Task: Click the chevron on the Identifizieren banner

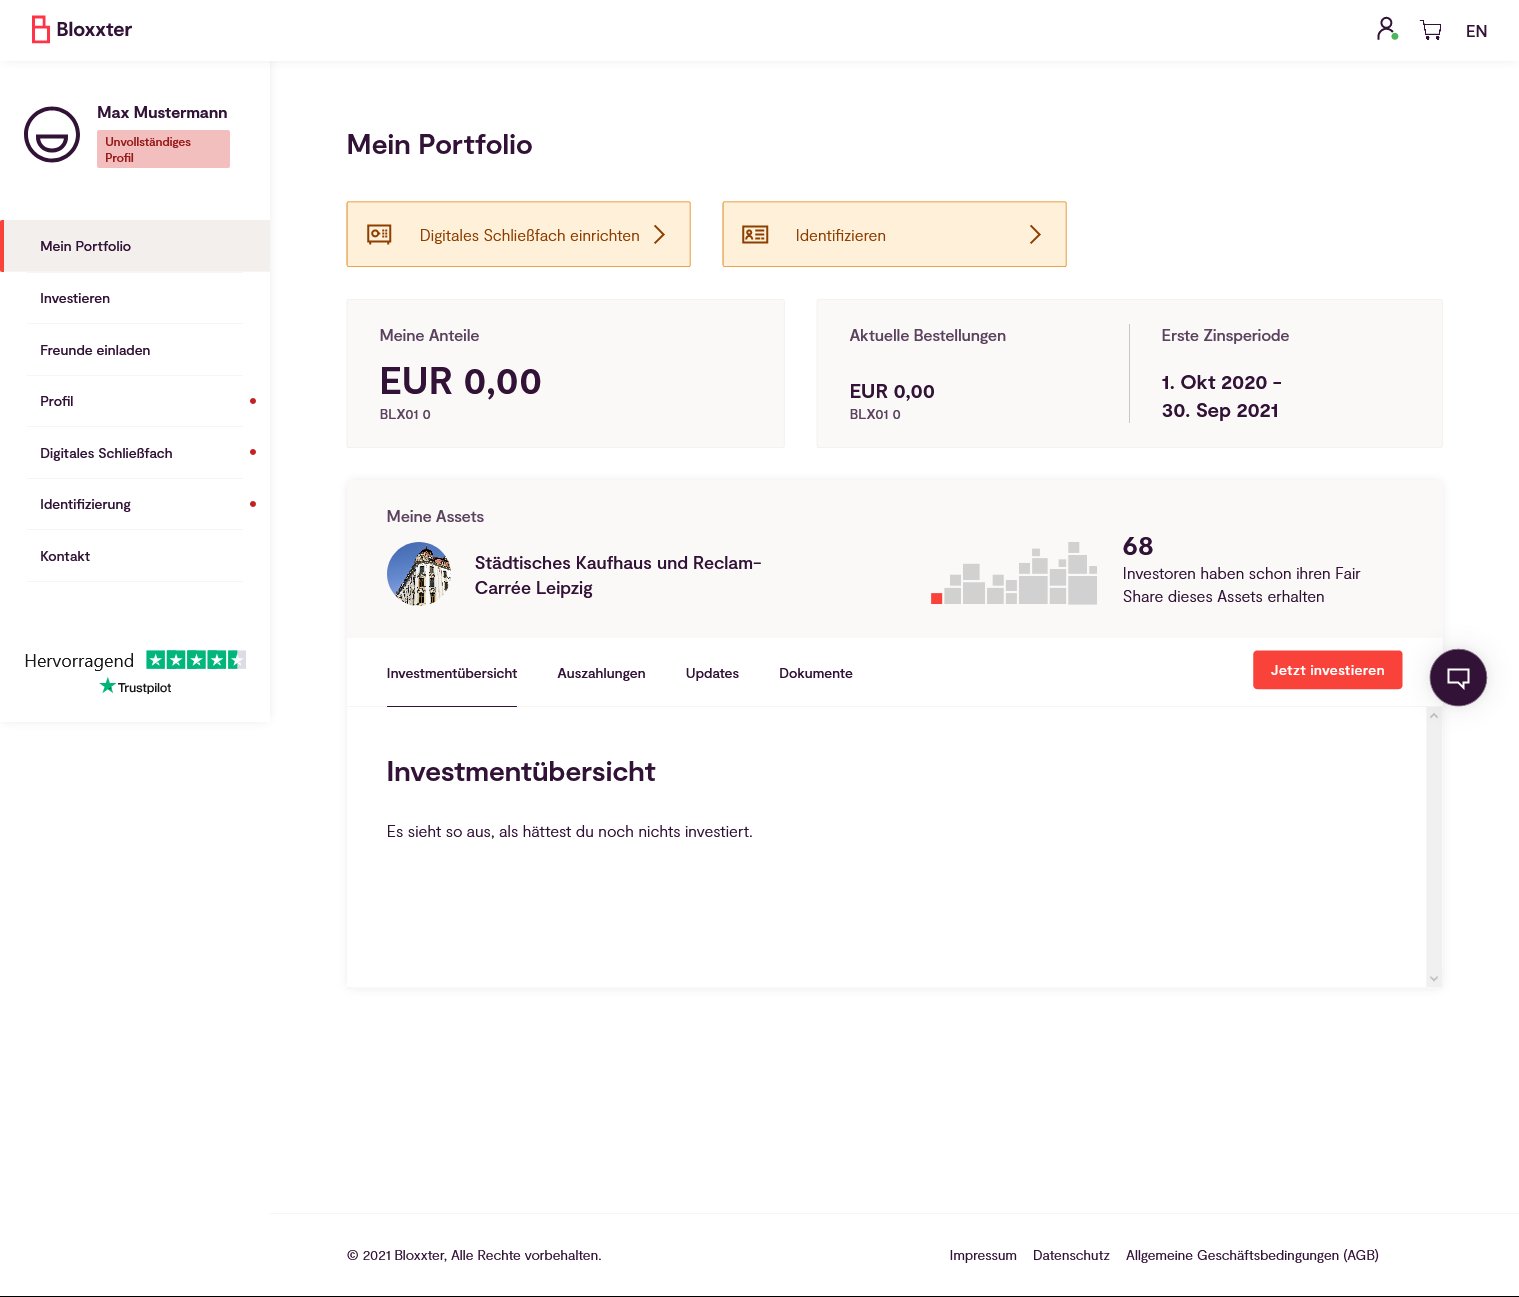Action: point(1035,235)
